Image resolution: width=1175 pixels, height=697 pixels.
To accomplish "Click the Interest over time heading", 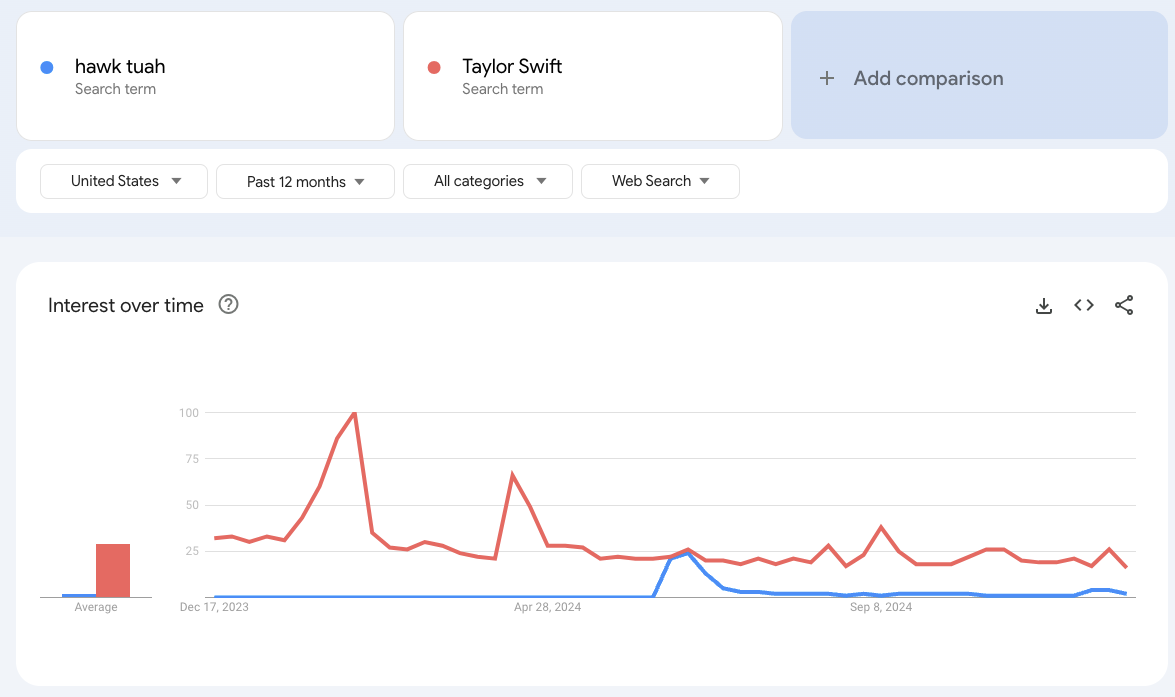I will 126,305.
